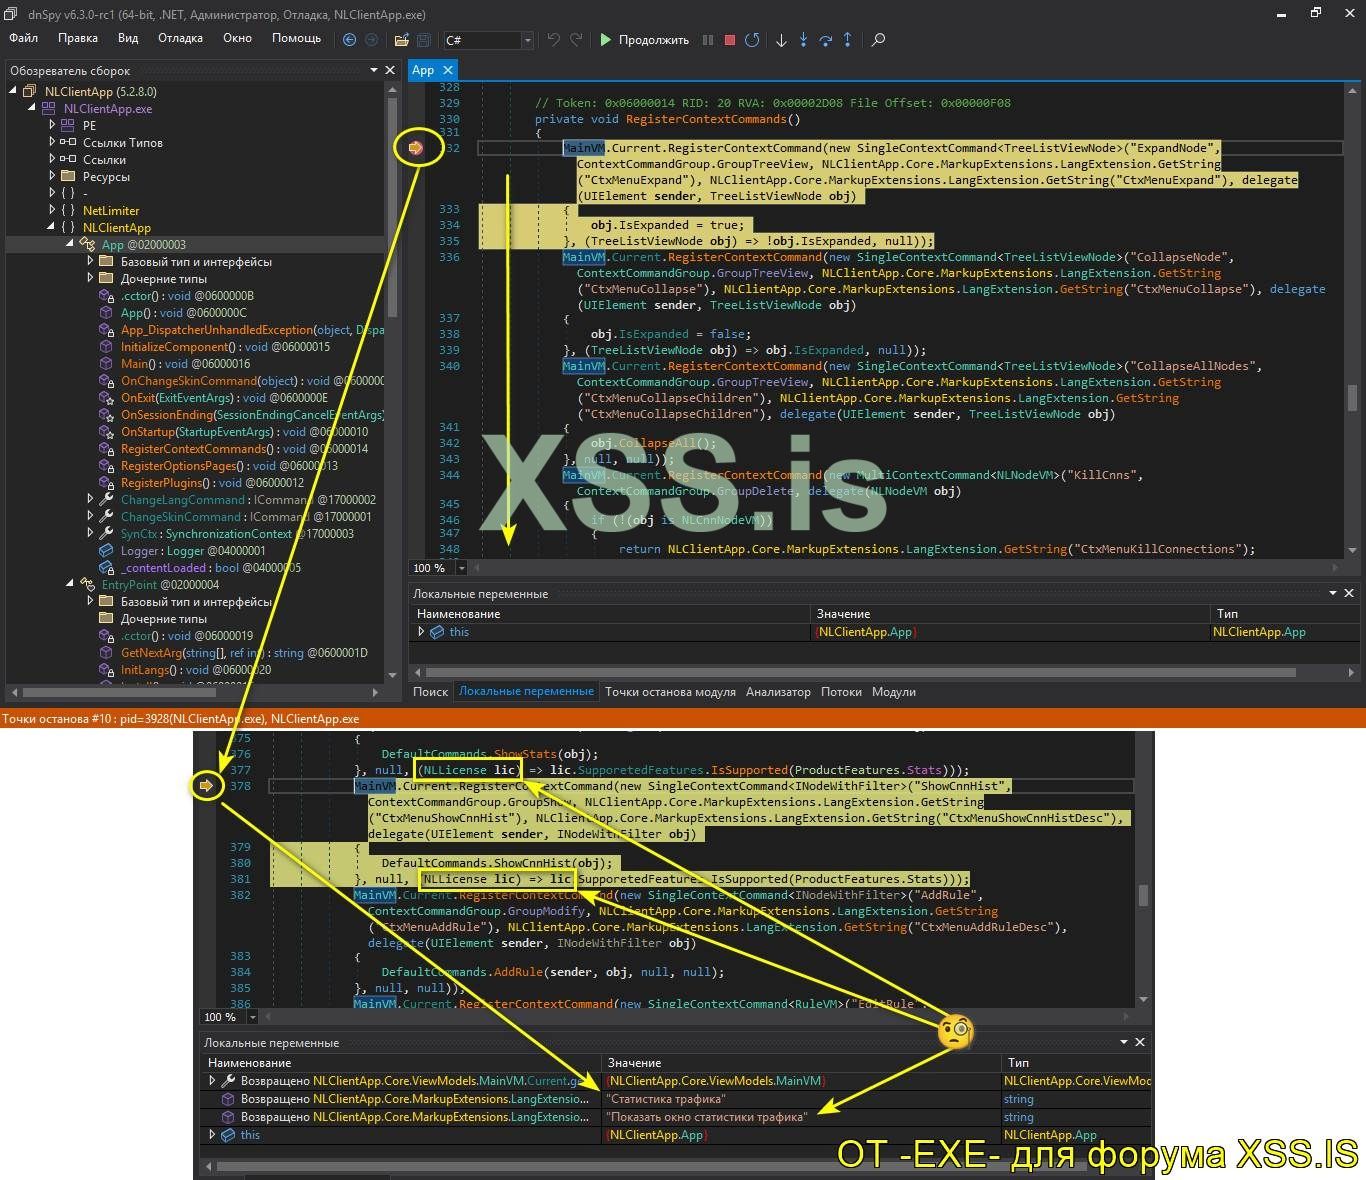Expand the Ссылки Типов node

[52, 143]
